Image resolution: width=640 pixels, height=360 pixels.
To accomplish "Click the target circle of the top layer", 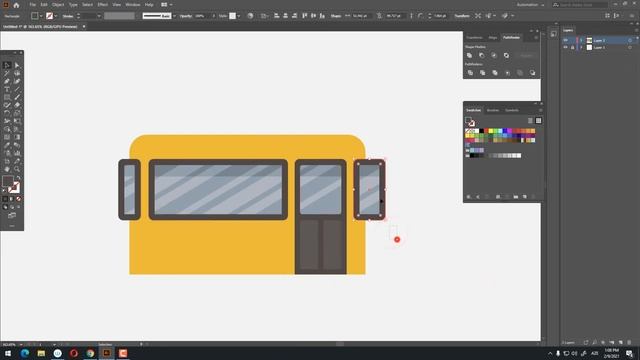I will tap(630, 40).
